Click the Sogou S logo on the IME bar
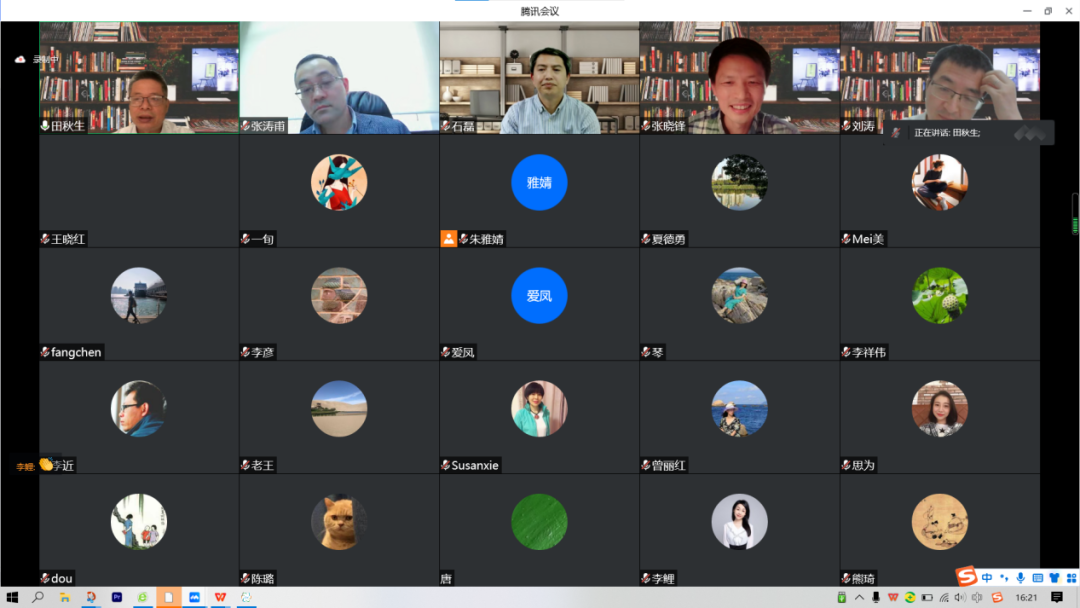Image resolution: width=1080 pixels, height=608 pixels. (x=966, y=577)
